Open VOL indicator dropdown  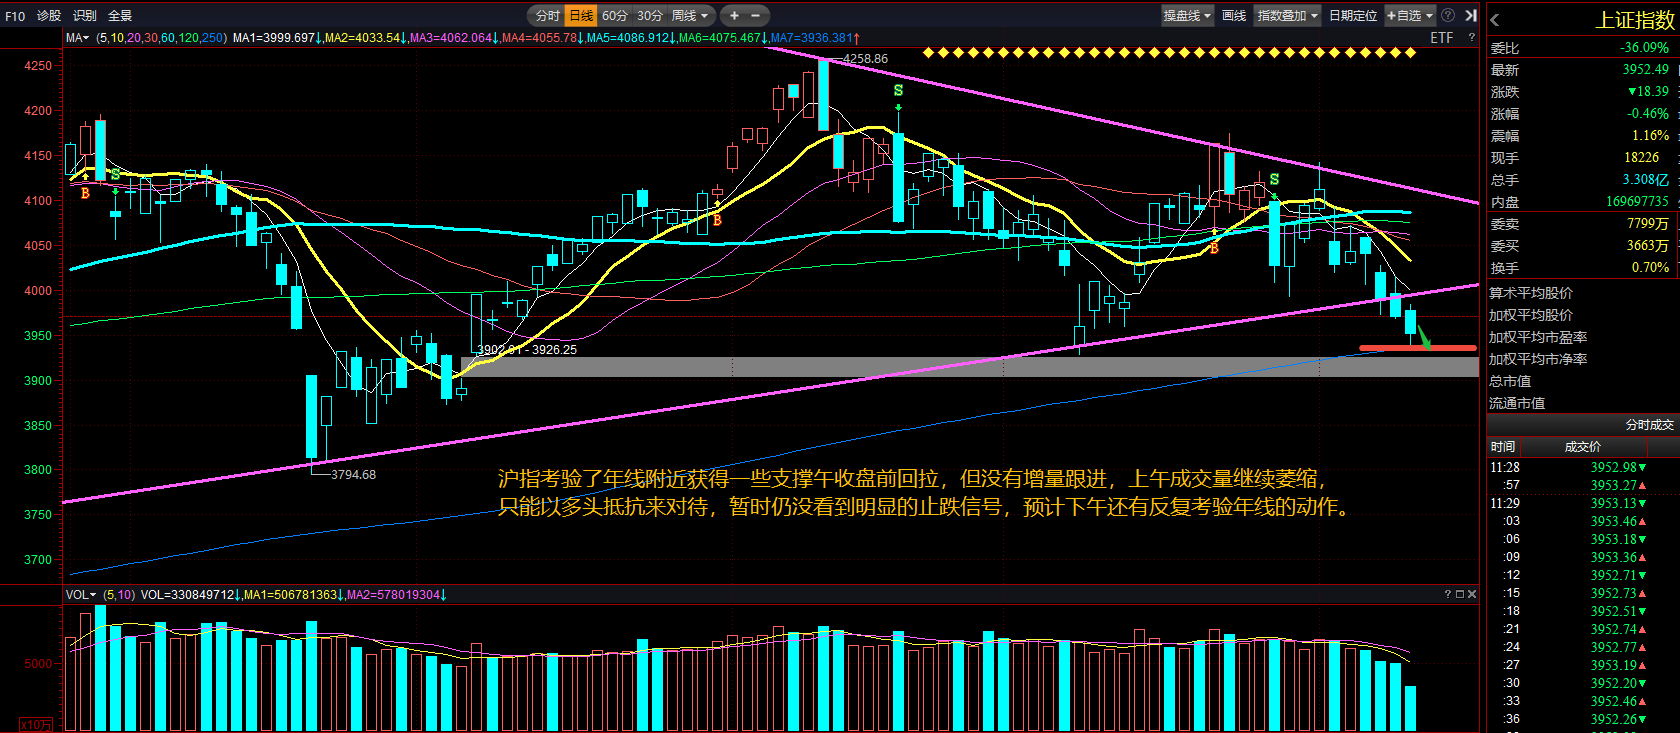click(81, 594)
